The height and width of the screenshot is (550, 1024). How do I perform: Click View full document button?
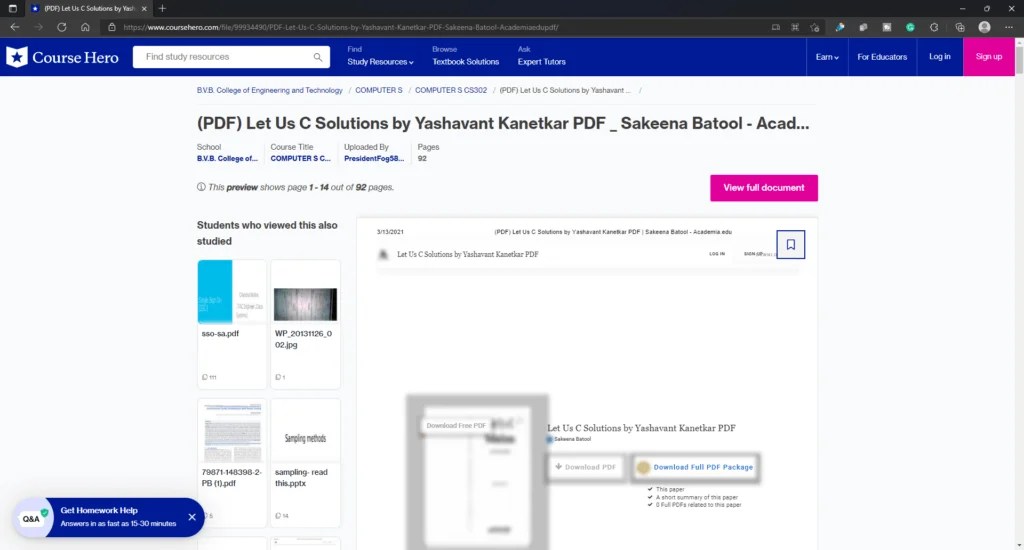coord(763,187)
